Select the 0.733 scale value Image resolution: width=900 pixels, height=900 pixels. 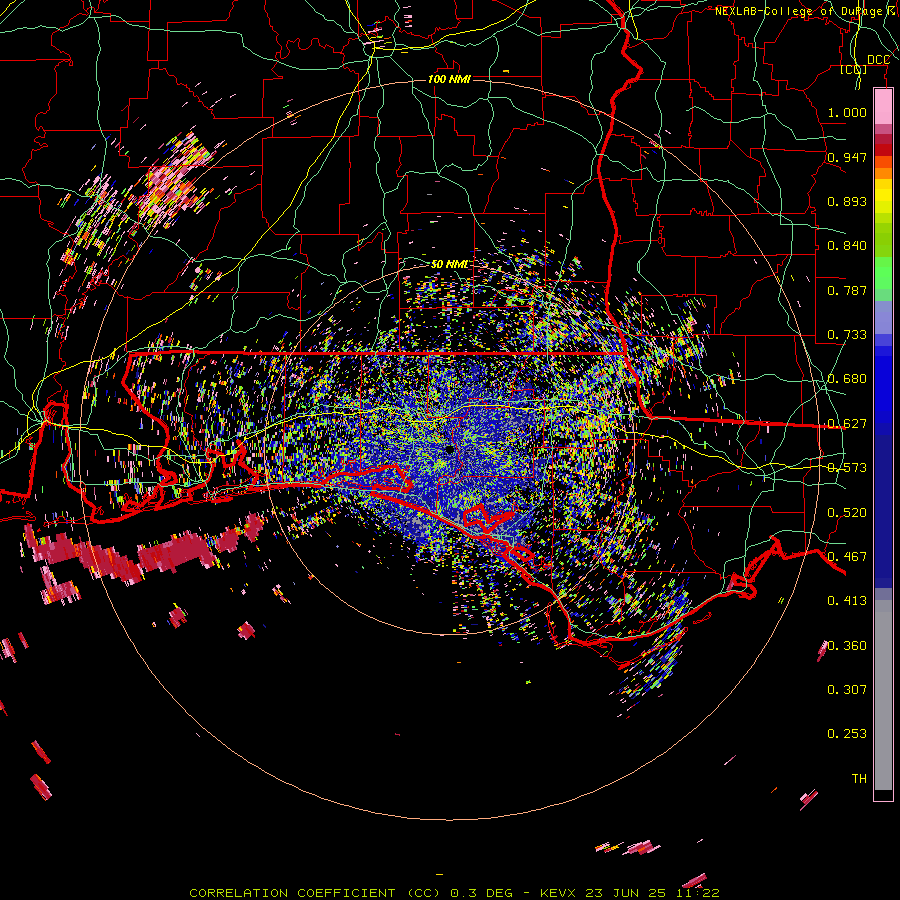847,335
